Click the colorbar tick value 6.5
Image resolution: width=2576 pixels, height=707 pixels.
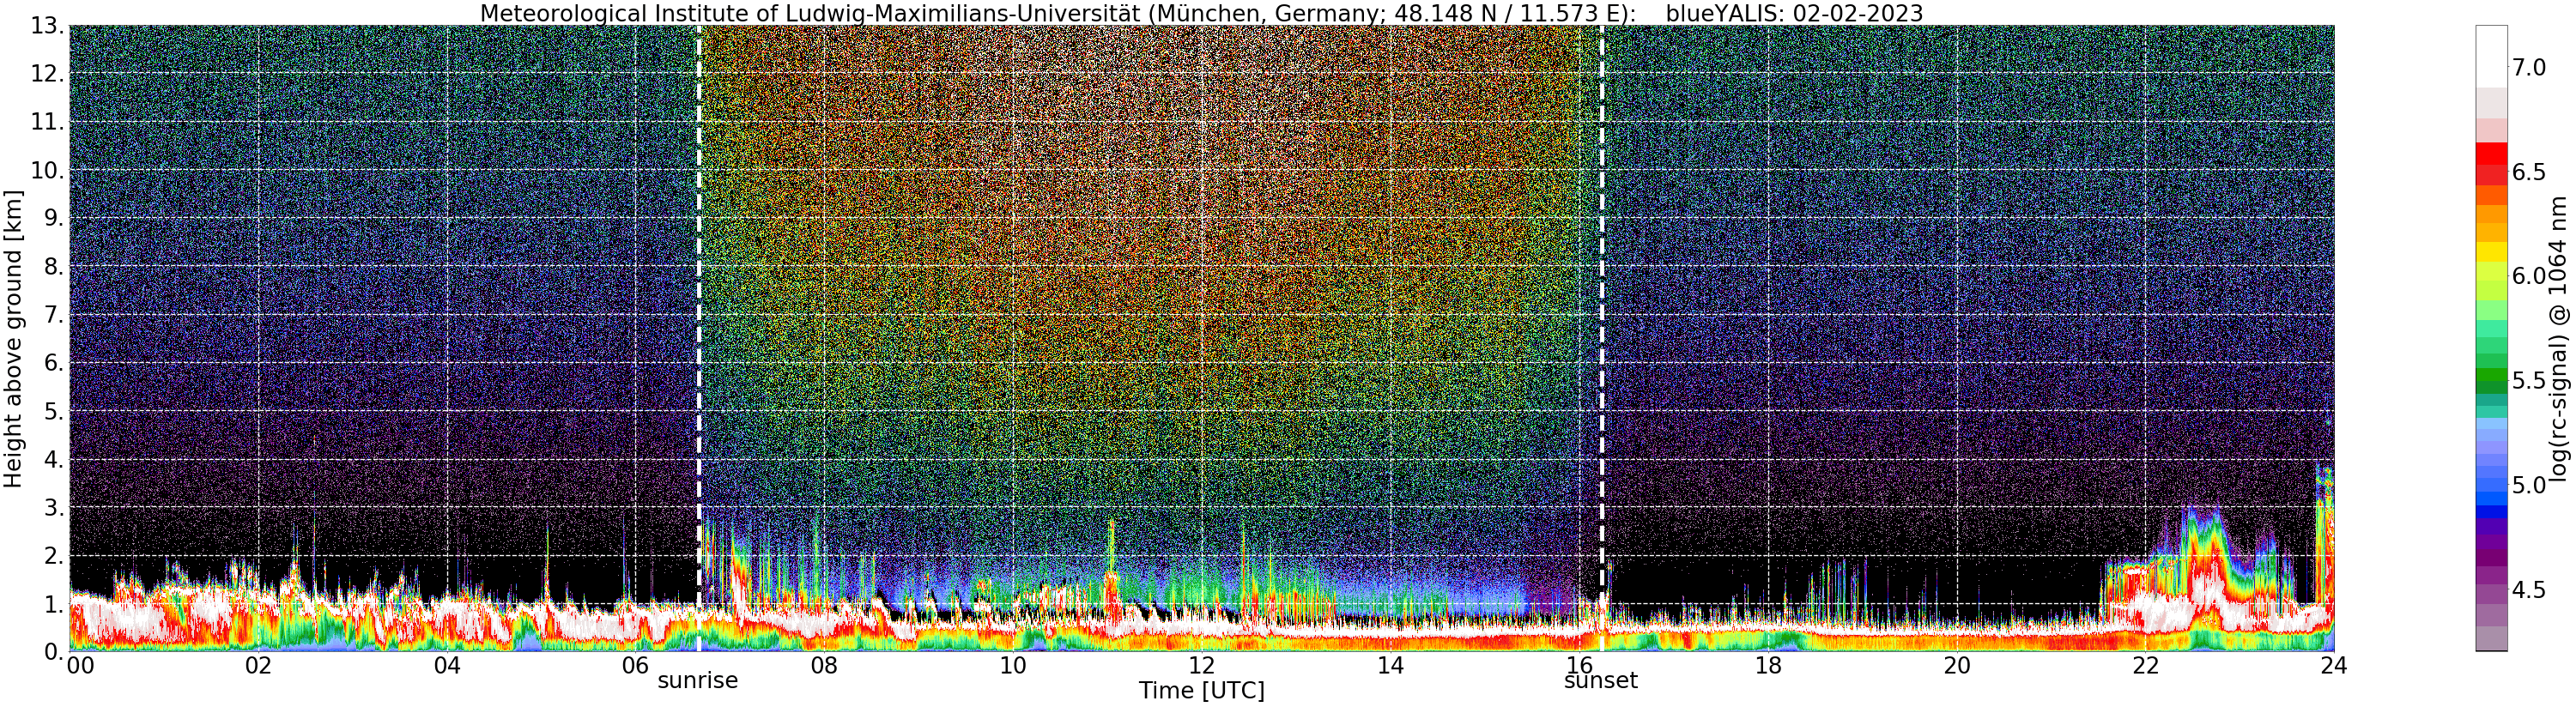point(2530,172)
